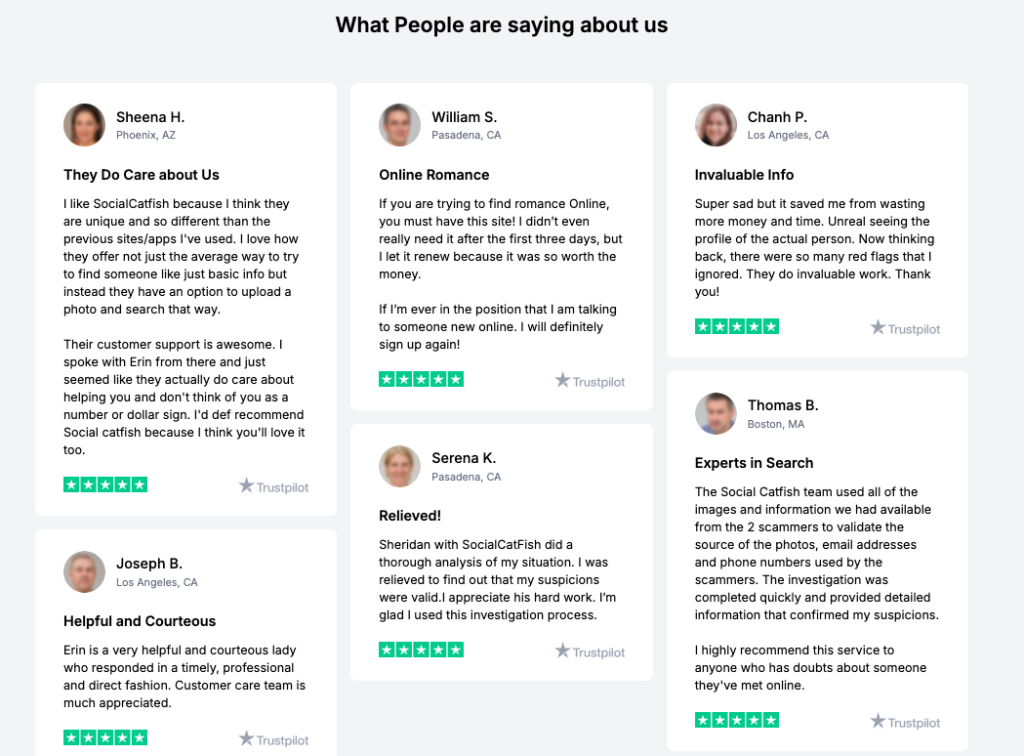Click Serena K.'s profile picture

400,466
